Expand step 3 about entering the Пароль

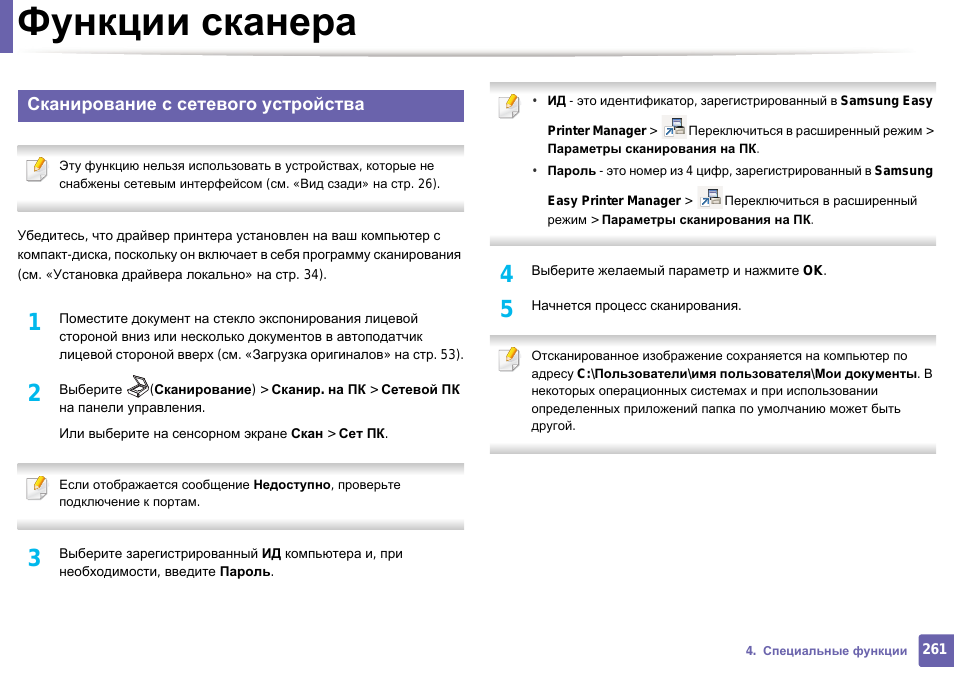click(33, 557)
